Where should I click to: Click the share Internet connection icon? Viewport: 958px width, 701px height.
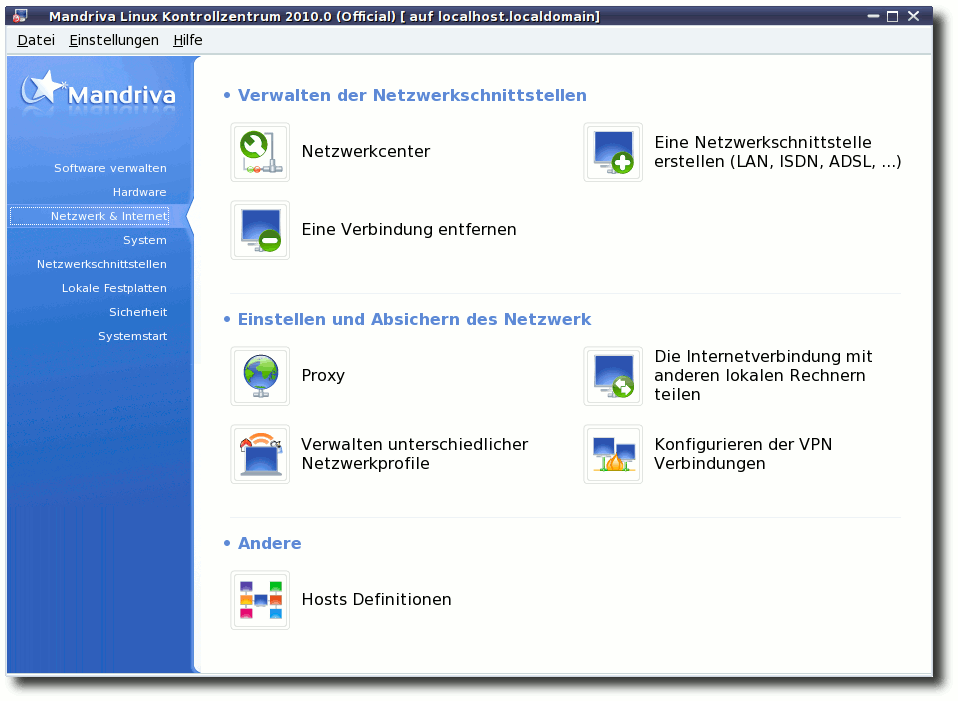[613, 376]
